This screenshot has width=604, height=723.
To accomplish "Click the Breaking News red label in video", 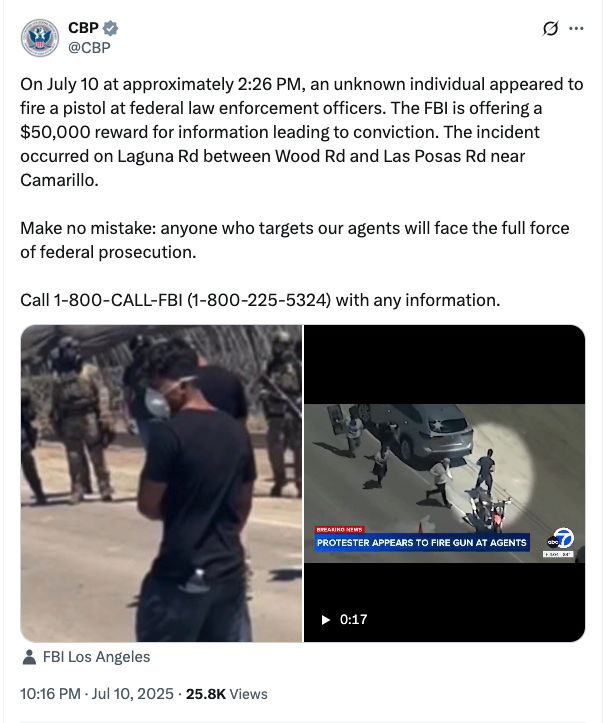I will (x=340, y=529).
